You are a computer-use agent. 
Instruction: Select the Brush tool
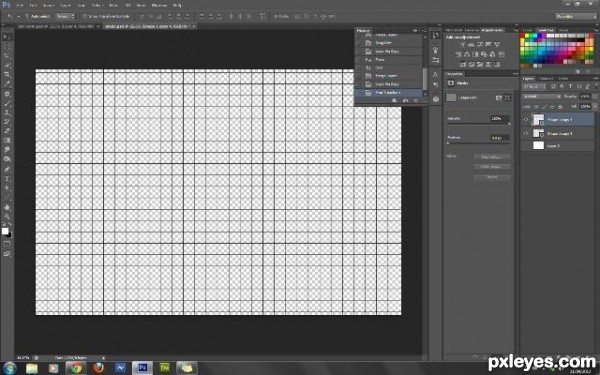tap(7, 103)
